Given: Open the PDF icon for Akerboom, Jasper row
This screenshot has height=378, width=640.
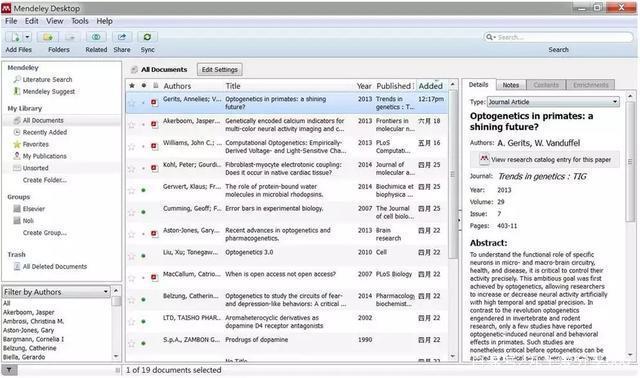Looking at the screenshot, I should pos(154,125).
